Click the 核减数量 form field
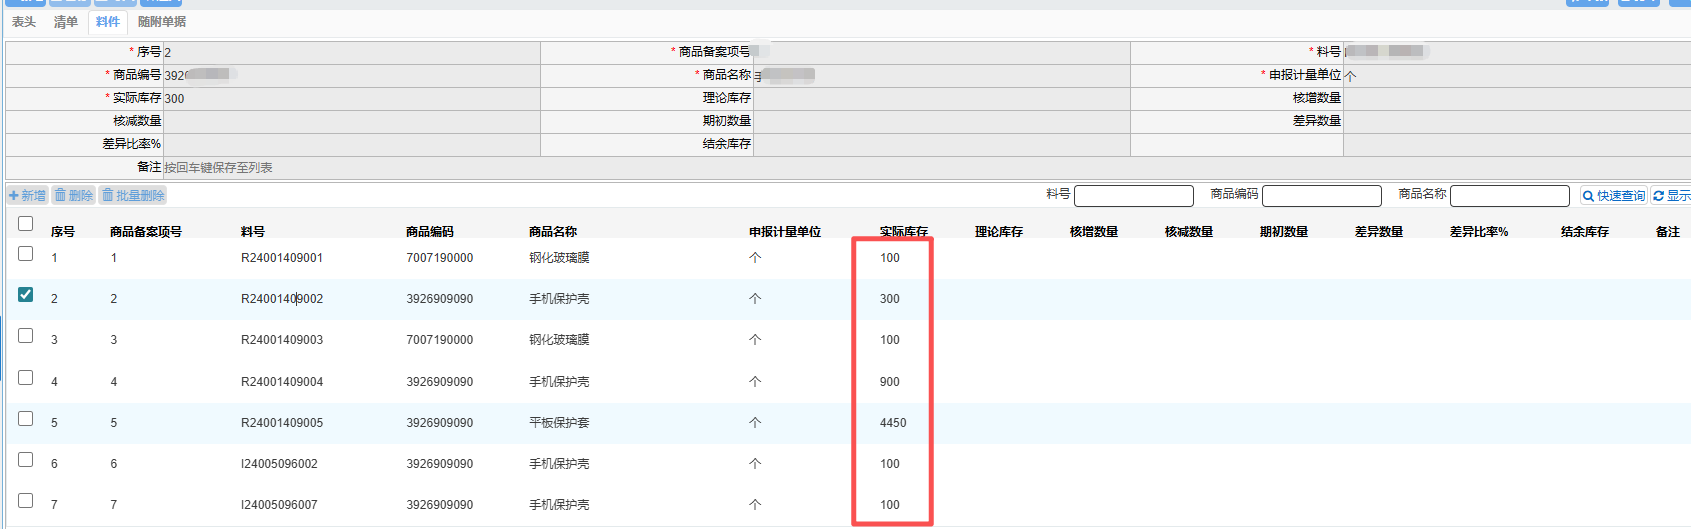Viewport: 1691px width, 529px height. (351, 121)
